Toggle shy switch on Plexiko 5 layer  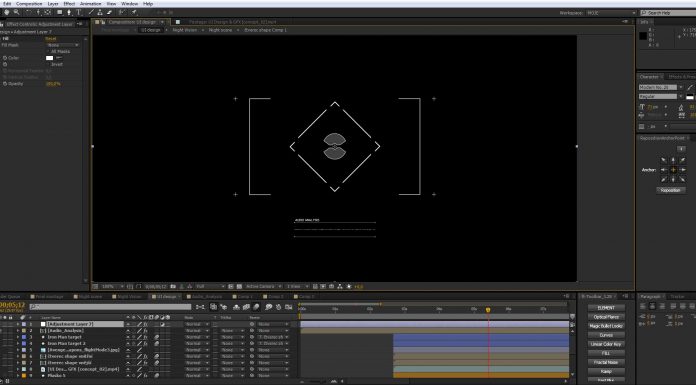click(129, 376)
